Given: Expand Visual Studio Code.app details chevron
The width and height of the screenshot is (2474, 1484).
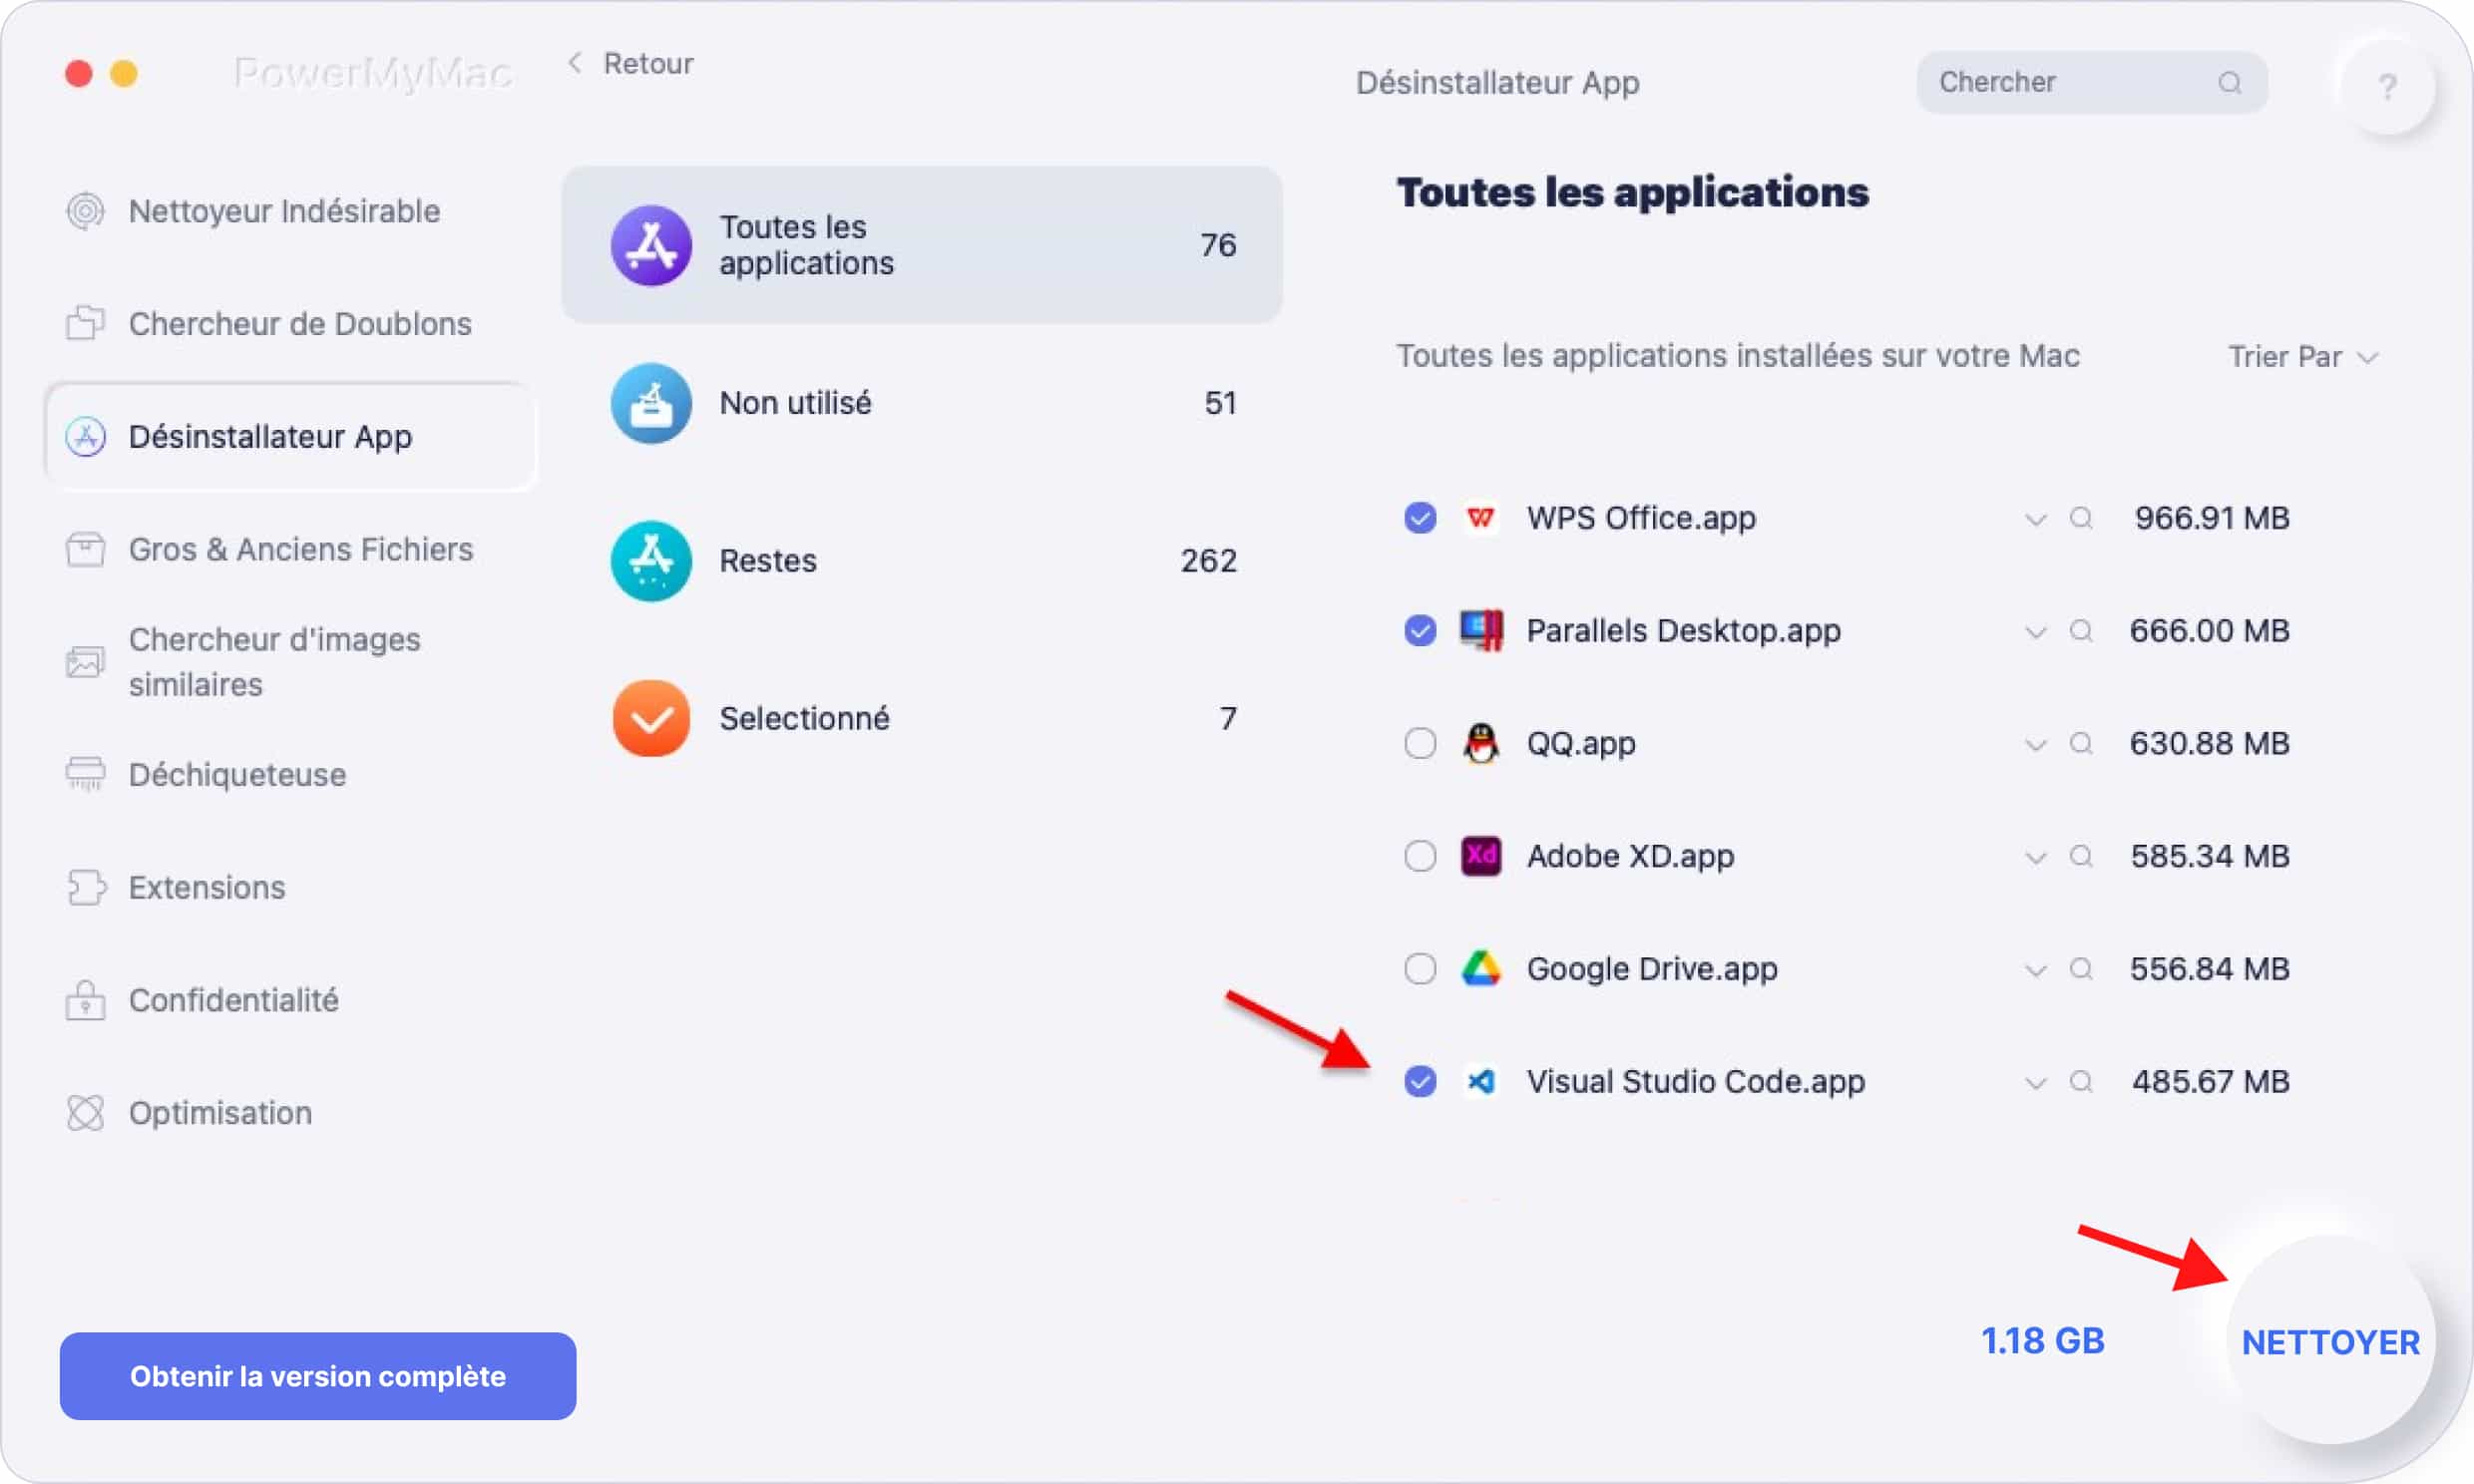Looking at the screenshot, I should point(2035,1084).
